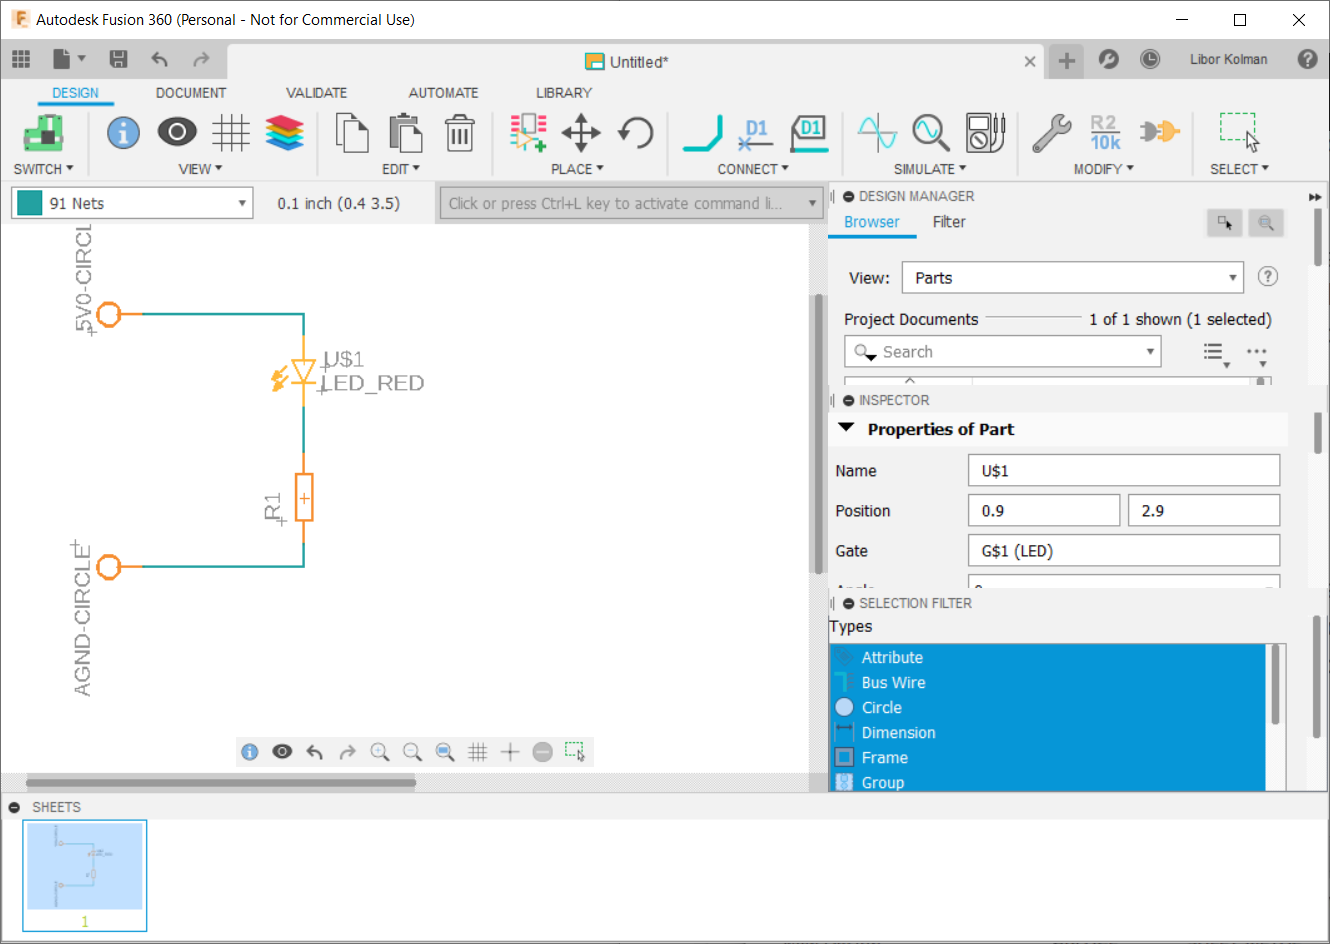
Task: Click the Add Part icon
Action: [x=528, y=132]
